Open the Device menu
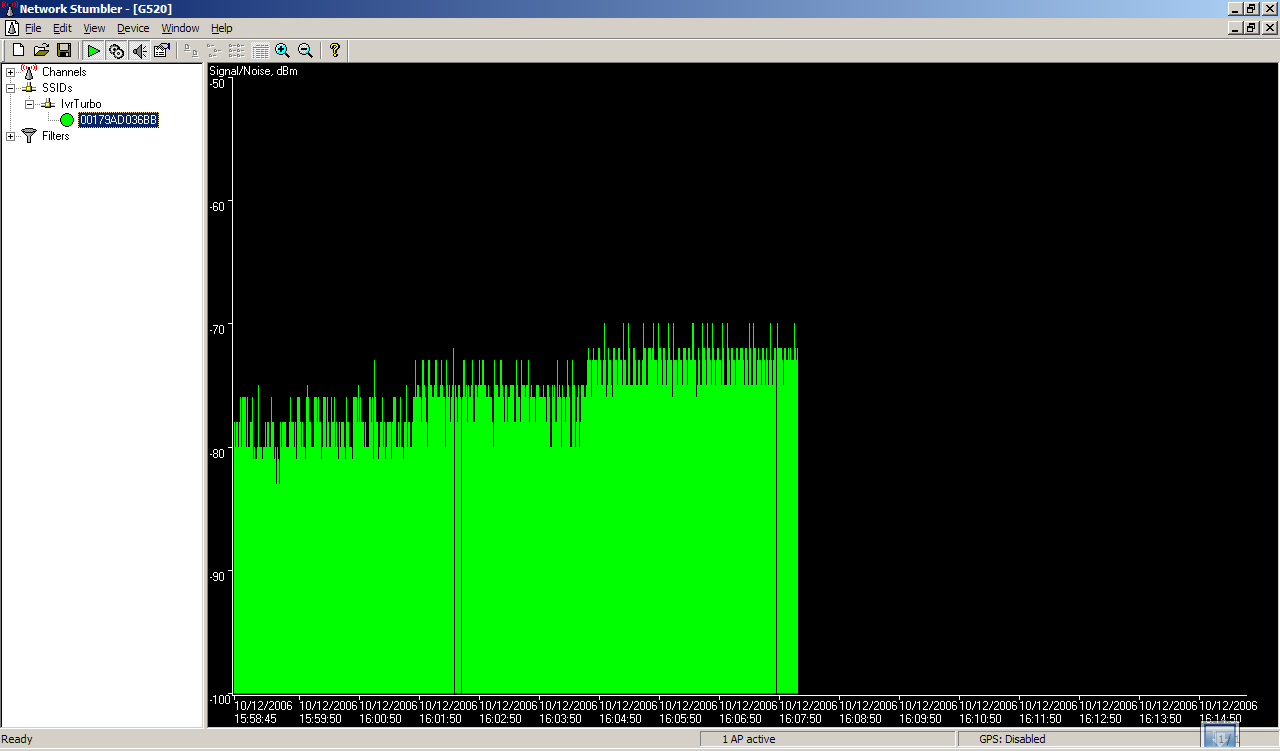1280x751 pixels. click(x=133, y=28)
